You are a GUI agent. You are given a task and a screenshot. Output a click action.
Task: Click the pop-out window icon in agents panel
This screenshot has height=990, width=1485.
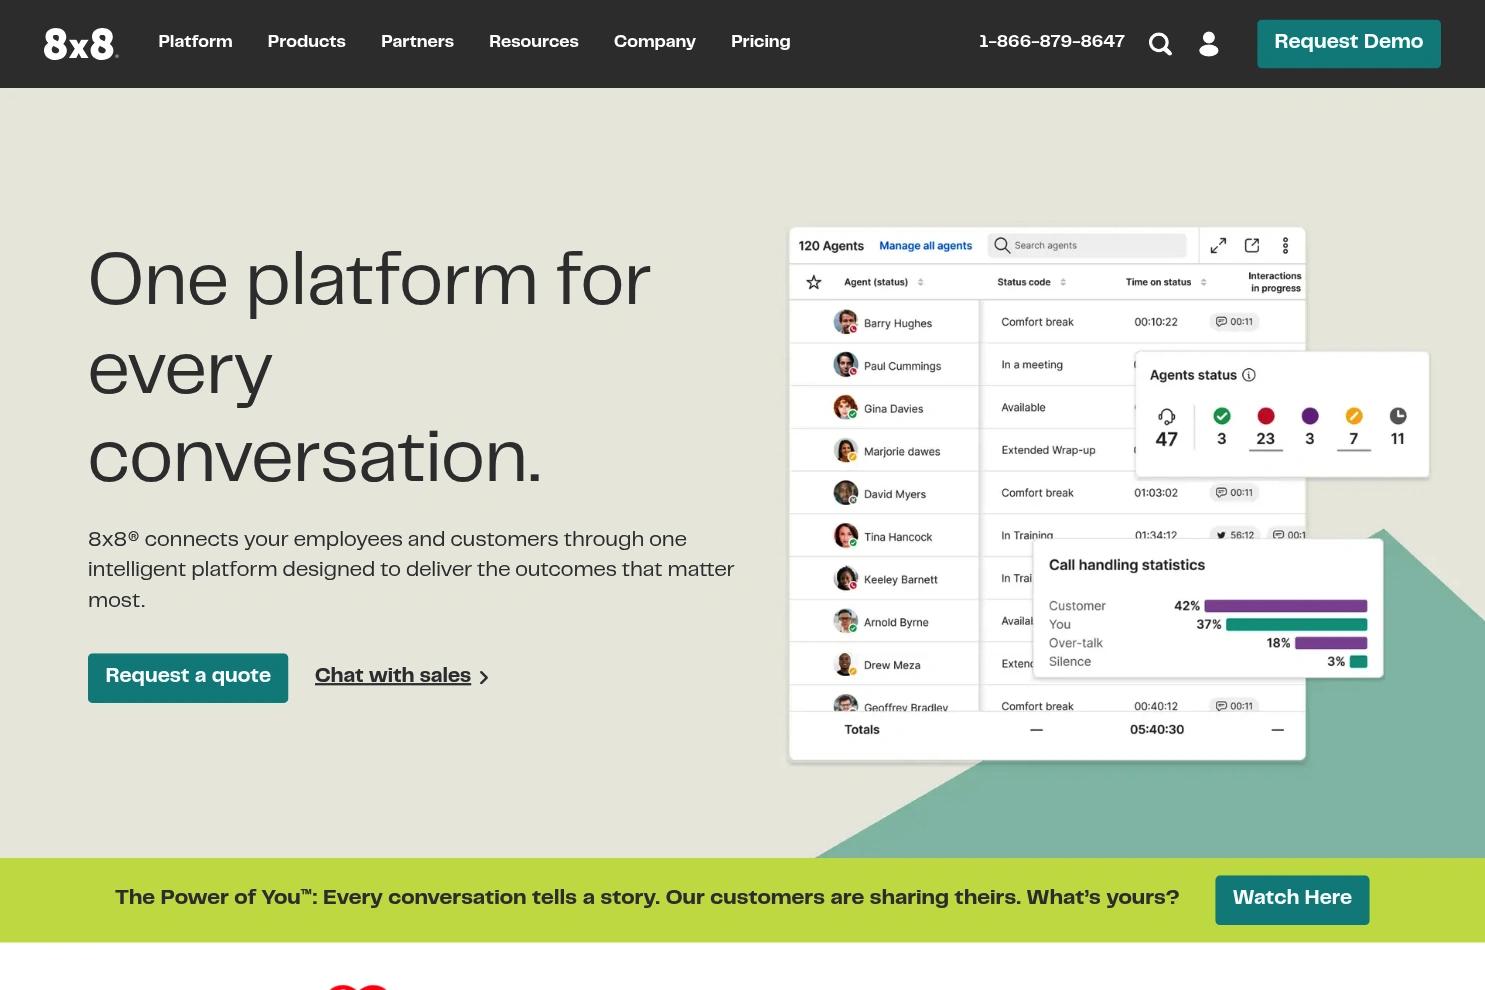[1252, 245]
